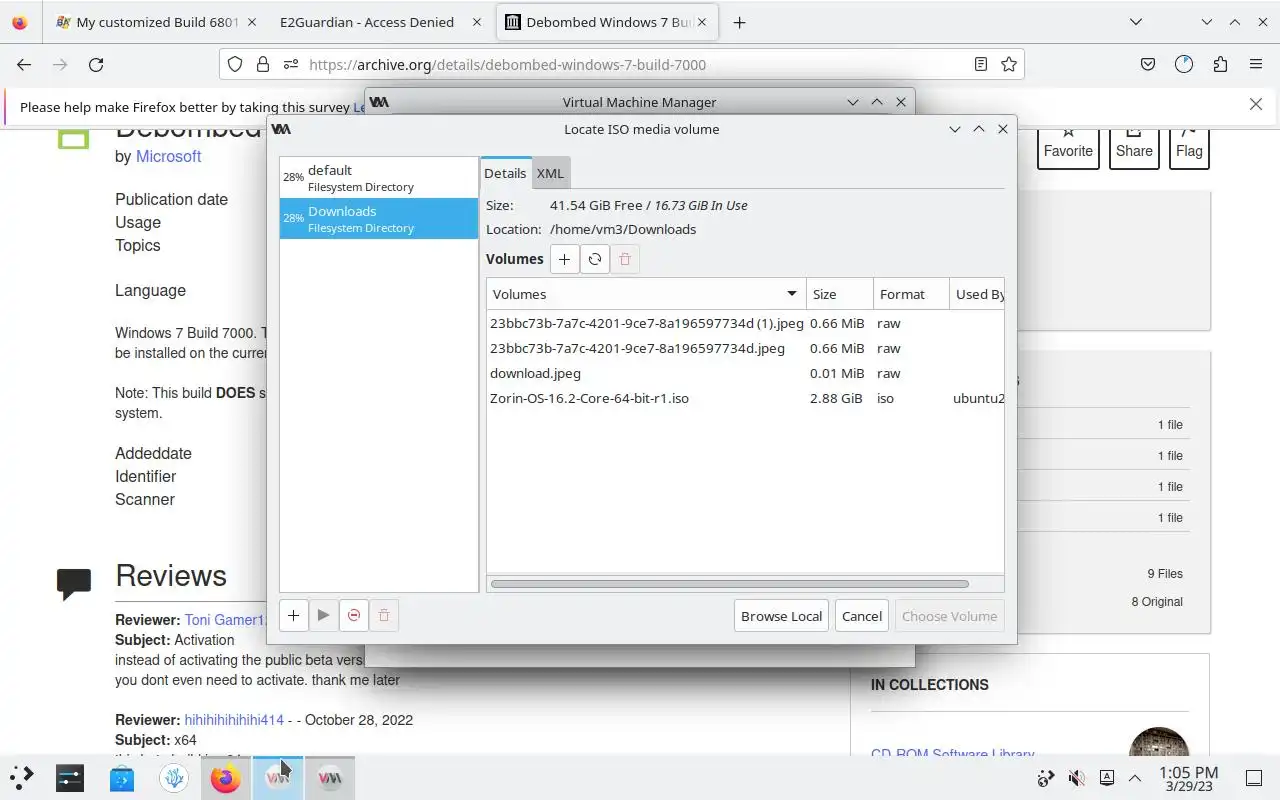Screen dimensions: 1280x800
Task: Open the site information padlock icon
Action: (263, 64)
